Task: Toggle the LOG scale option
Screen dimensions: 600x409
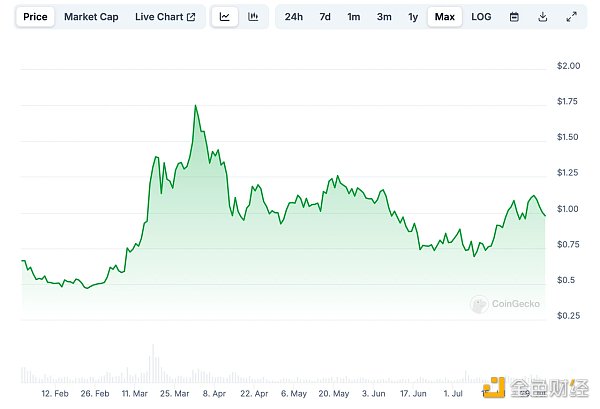Action: pyautogui.click(x=481, y=17)
